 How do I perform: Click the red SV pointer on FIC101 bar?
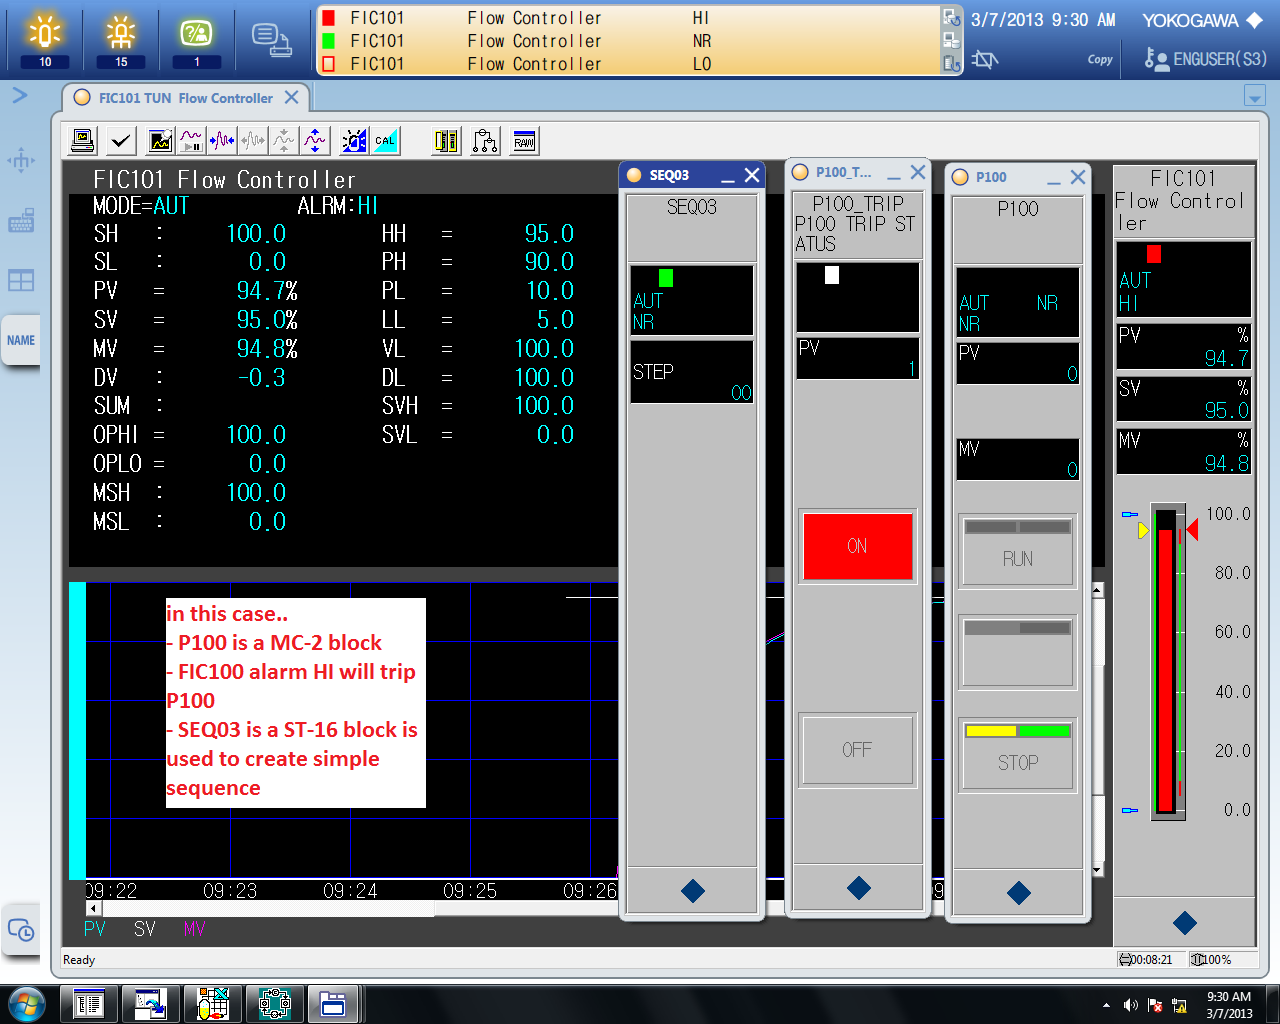coord(1191,528)
